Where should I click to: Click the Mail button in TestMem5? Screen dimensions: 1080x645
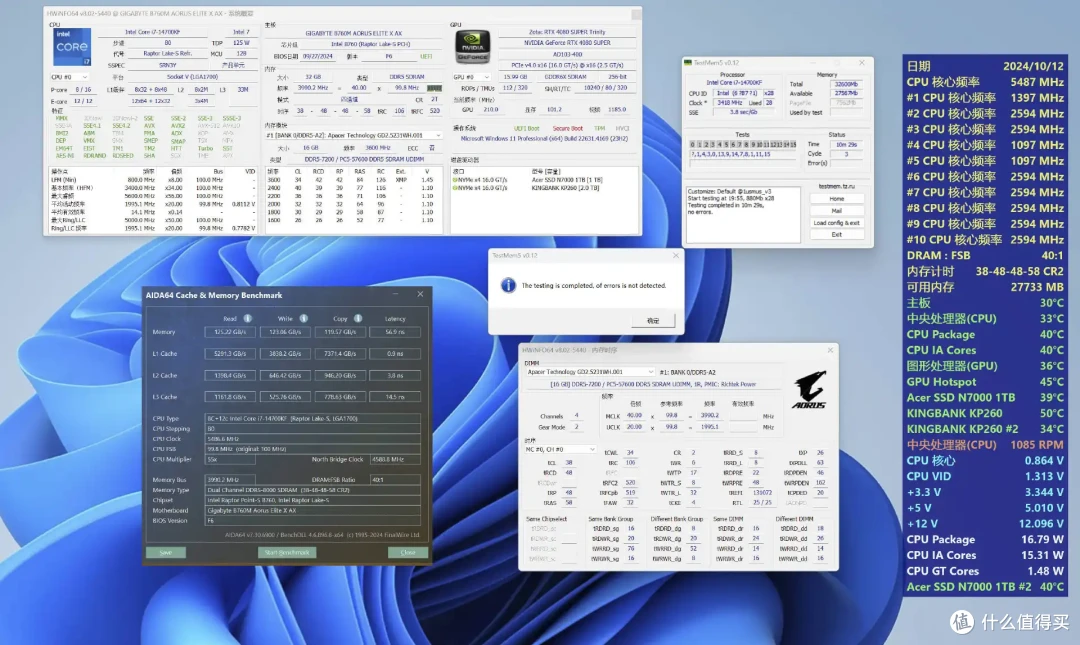[x=836, y=211]
